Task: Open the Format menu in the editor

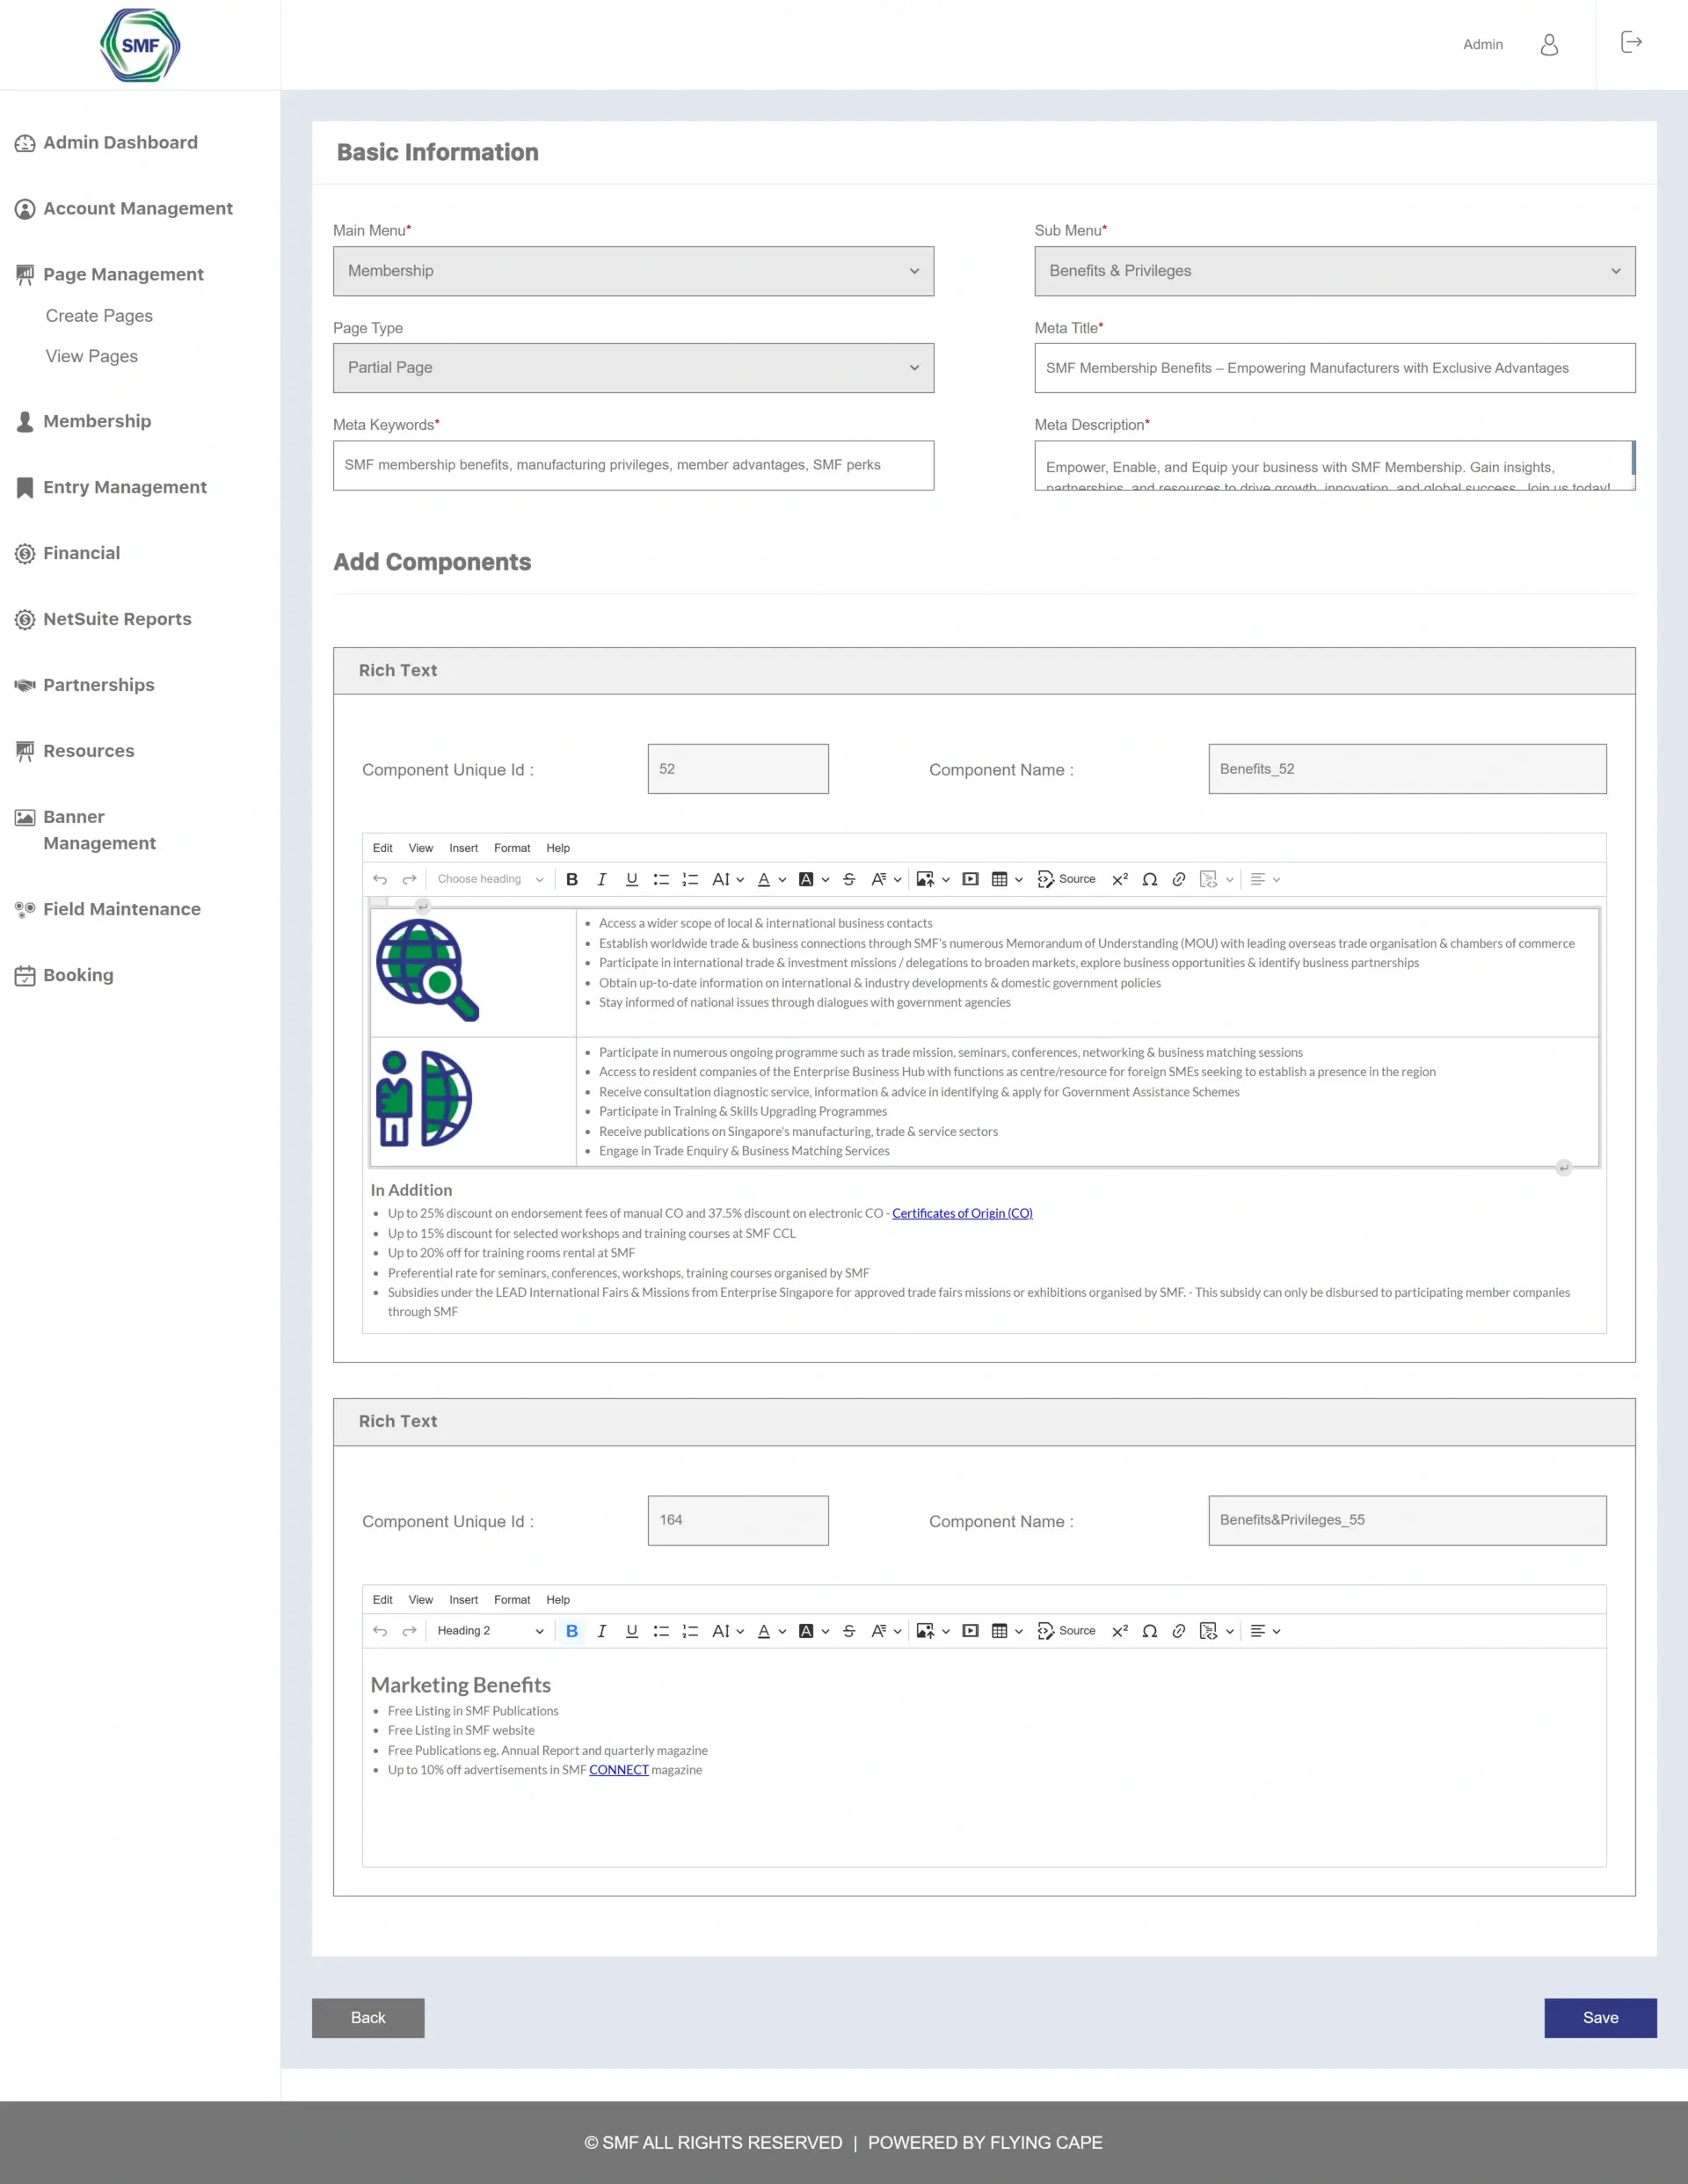Action: (512, 847)
